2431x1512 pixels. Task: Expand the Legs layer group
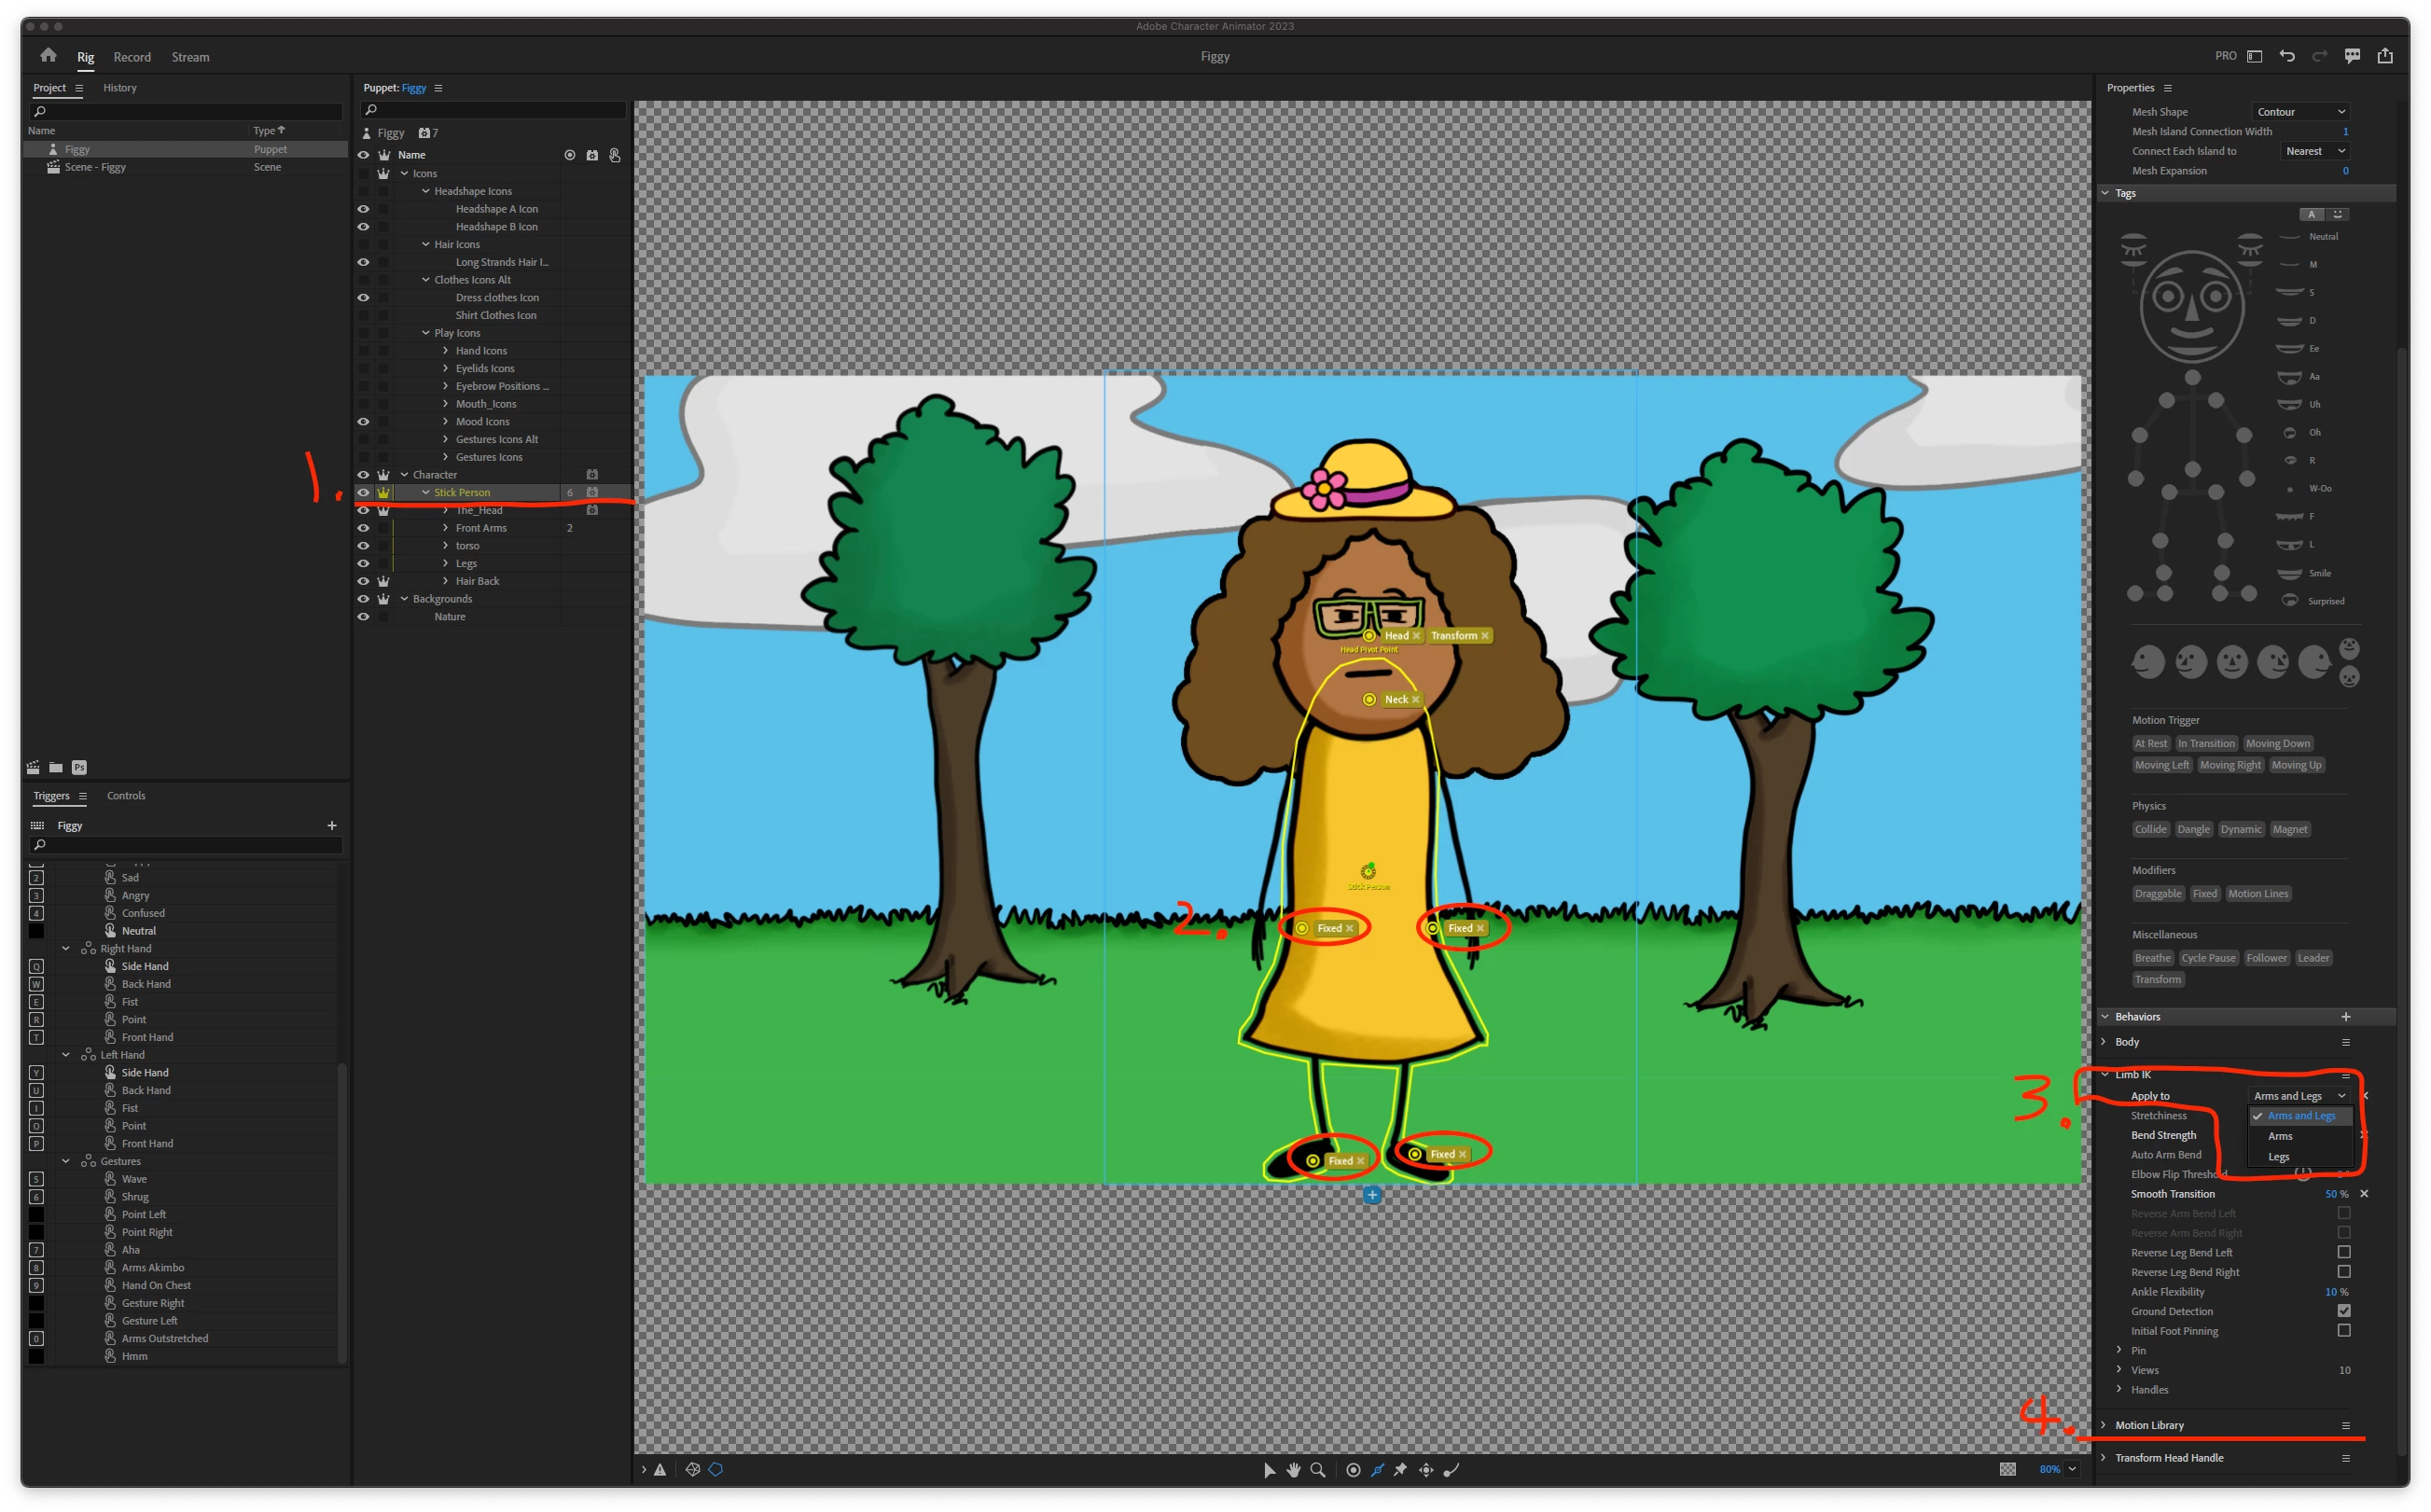(446, 563)
